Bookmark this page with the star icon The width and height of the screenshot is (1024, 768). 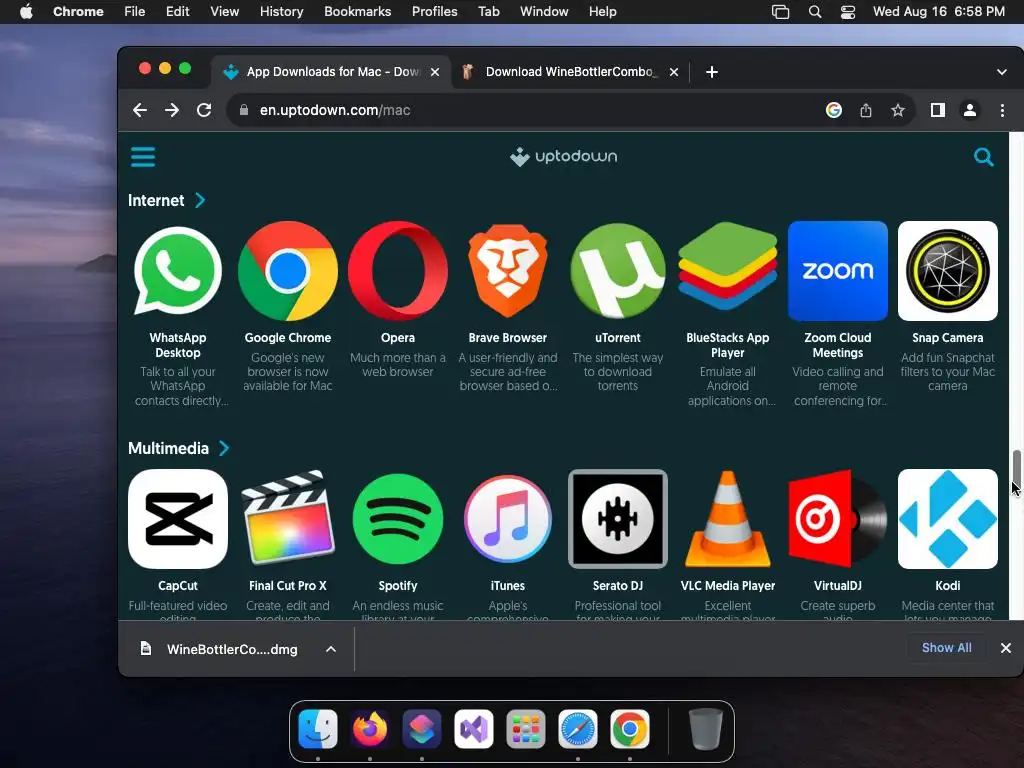898,110
